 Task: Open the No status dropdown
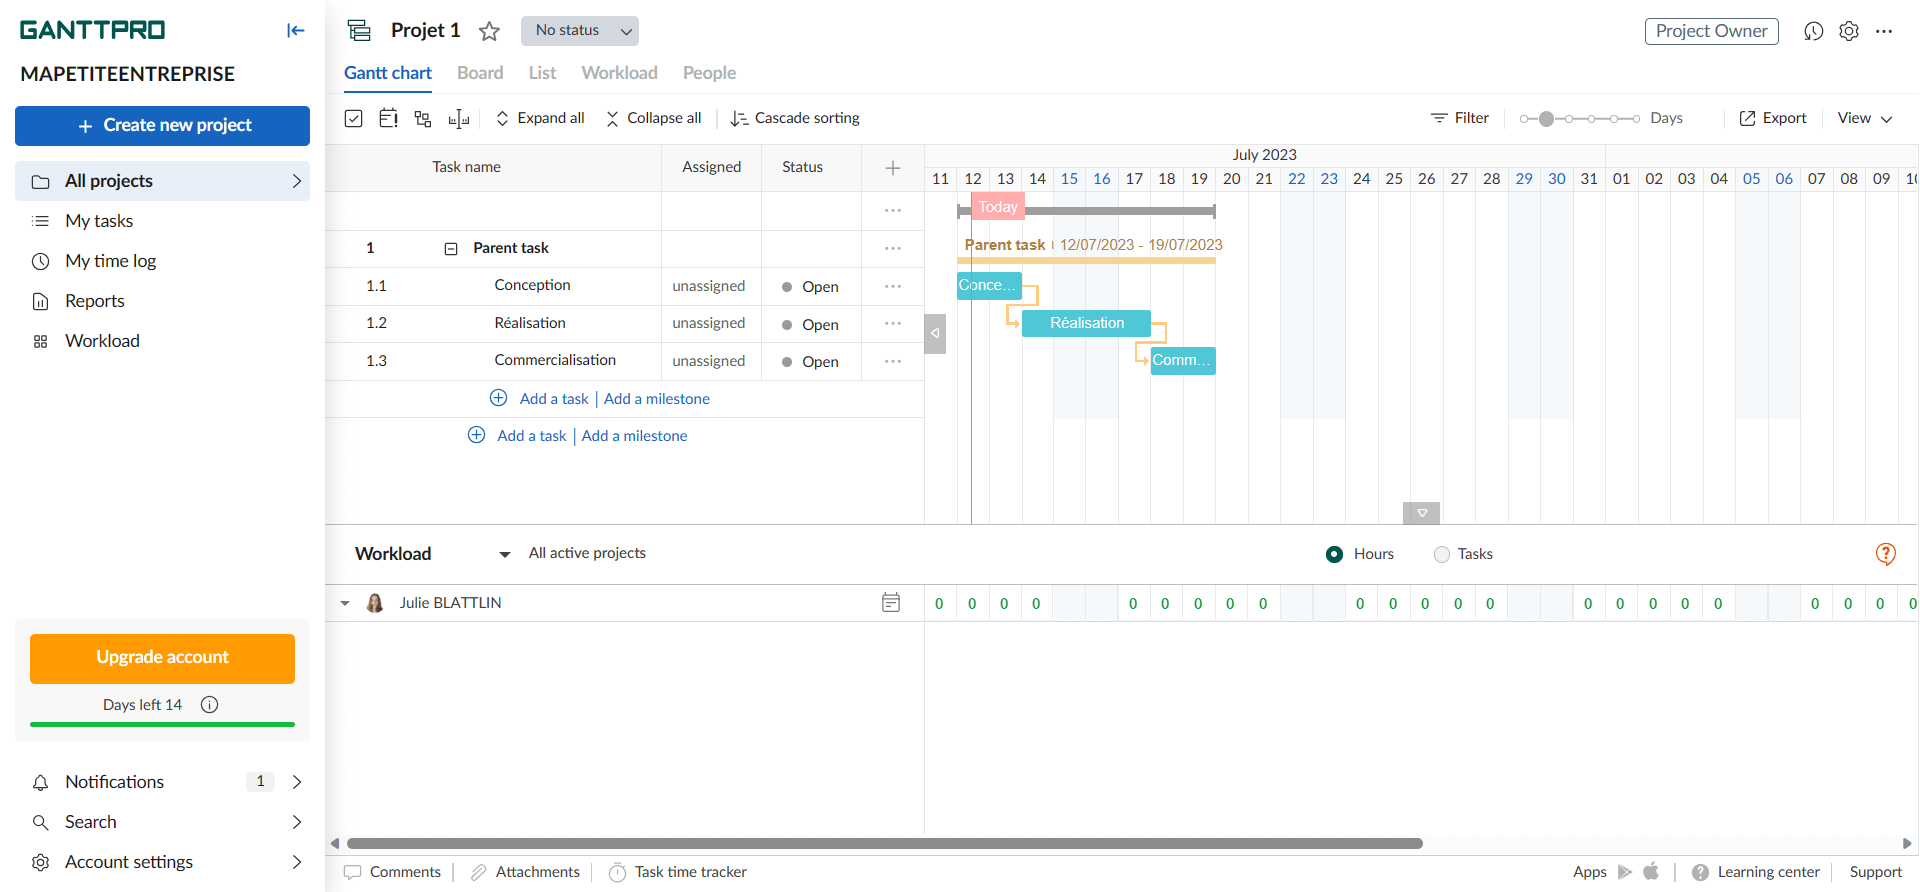coord(580,31)
